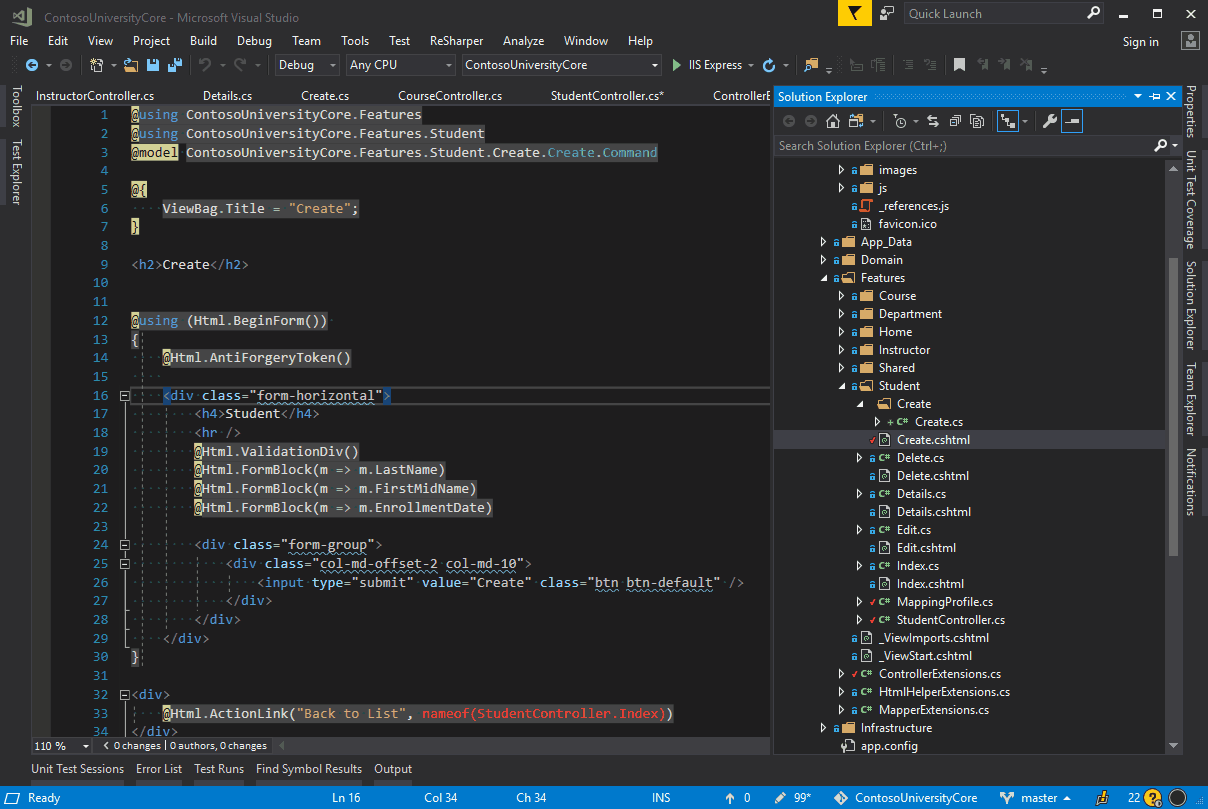Click the Show All Files icon

tap(977, 122)
